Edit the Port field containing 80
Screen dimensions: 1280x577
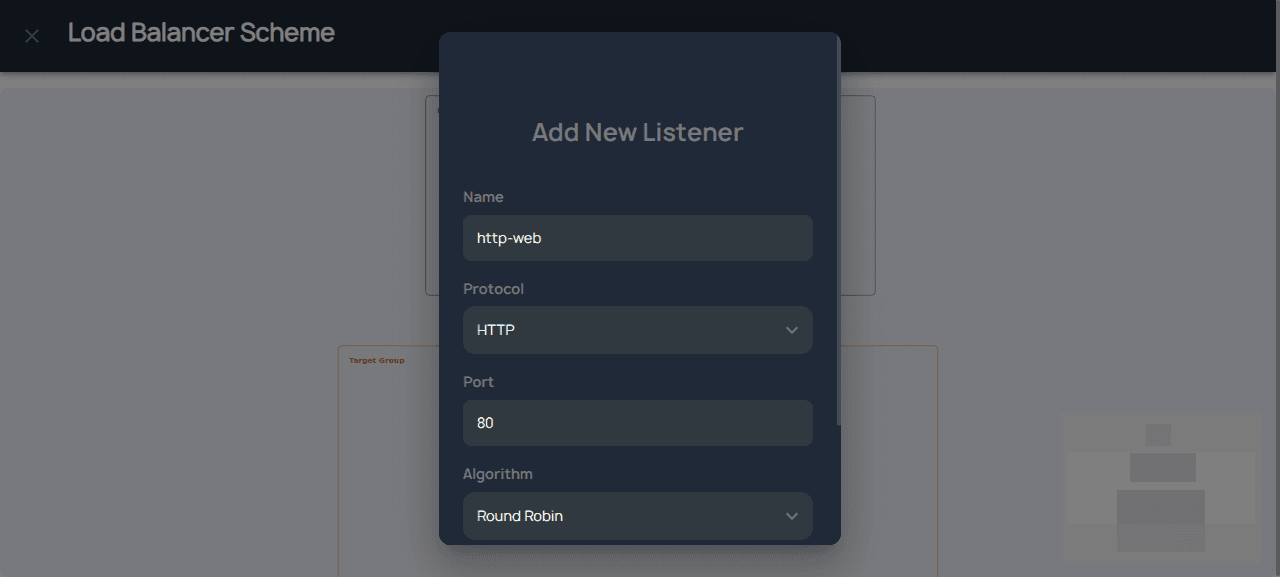coord(638,423)
